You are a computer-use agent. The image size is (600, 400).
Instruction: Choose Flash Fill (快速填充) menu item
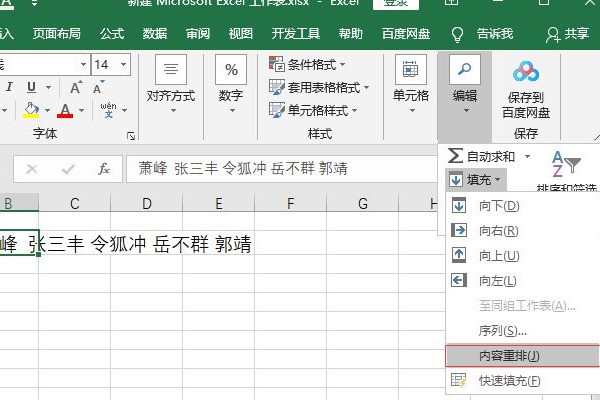click(509, 380)
